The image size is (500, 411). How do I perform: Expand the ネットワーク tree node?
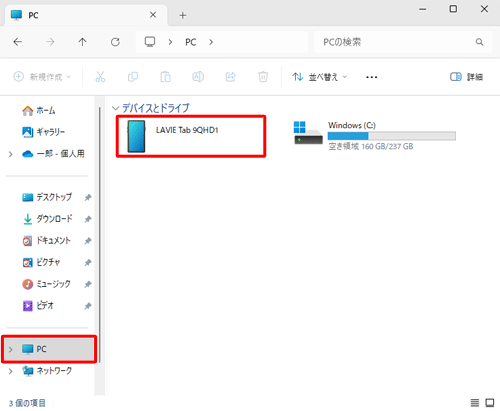[x=11, y=371]
